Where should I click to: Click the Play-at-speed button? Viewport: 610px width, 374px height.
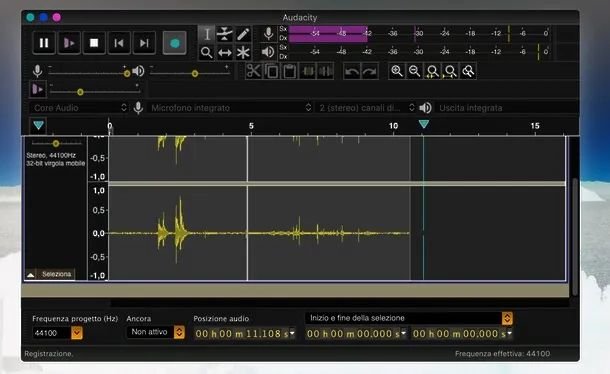pos(38,89)
